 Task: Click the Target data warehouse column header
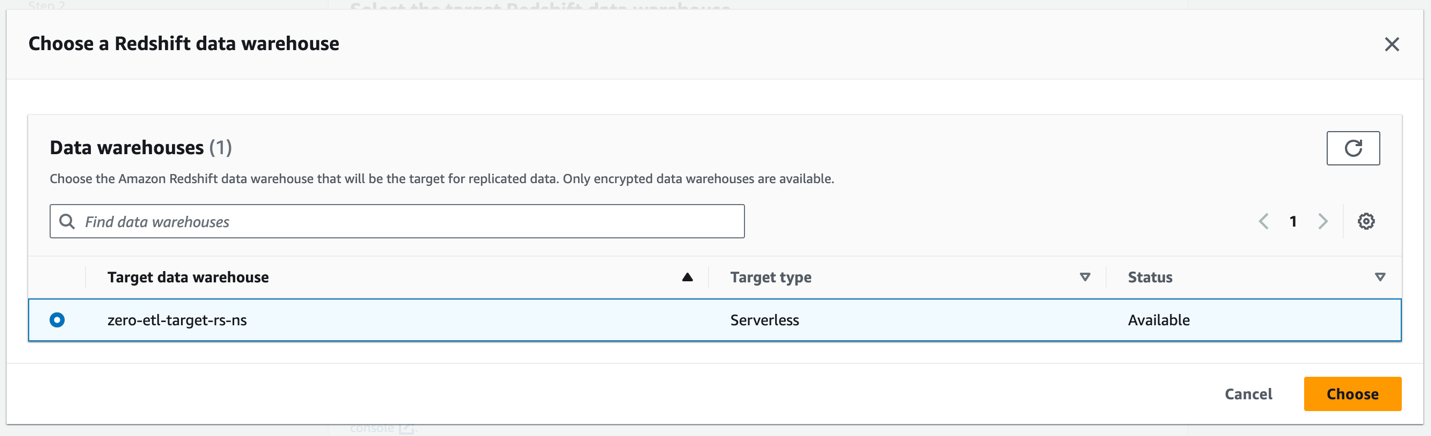pyautogui.click(x=188, y=277)
